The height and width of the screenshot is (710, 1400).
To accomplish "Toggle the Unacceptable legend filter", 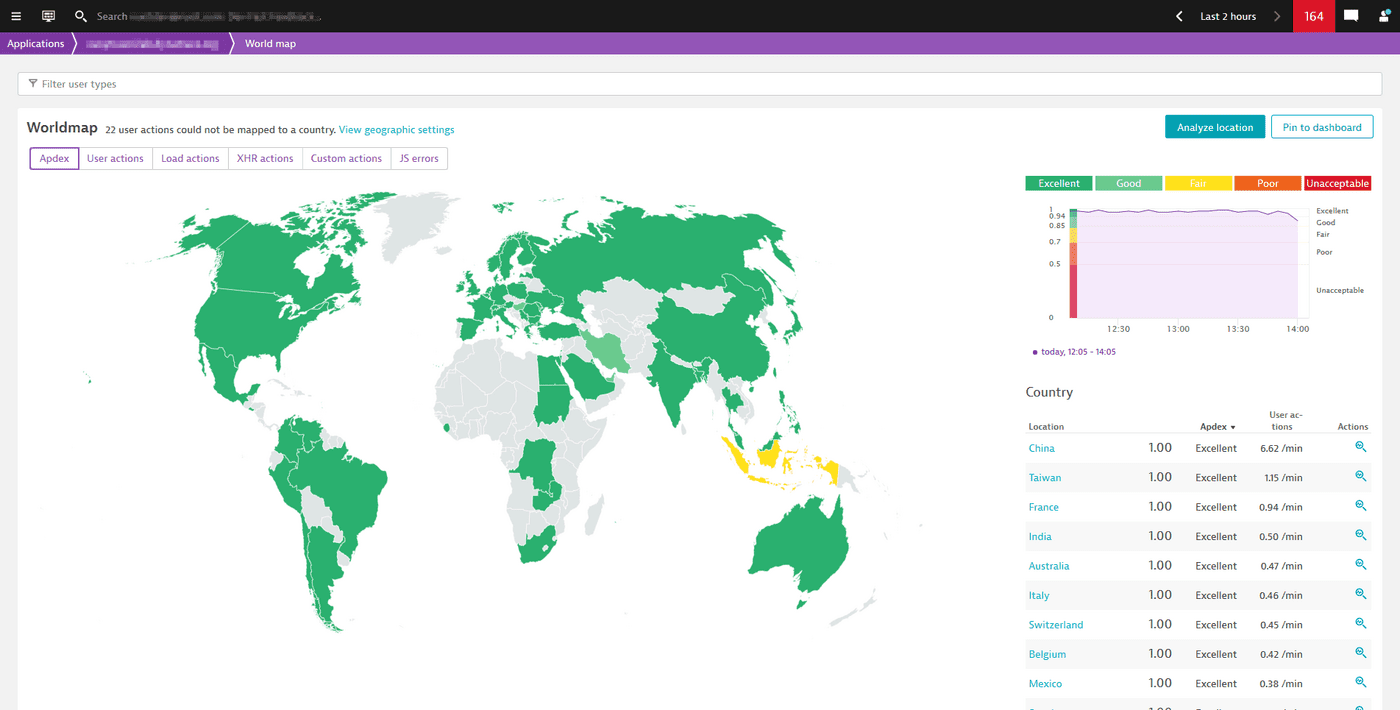I will (1337, 183).
